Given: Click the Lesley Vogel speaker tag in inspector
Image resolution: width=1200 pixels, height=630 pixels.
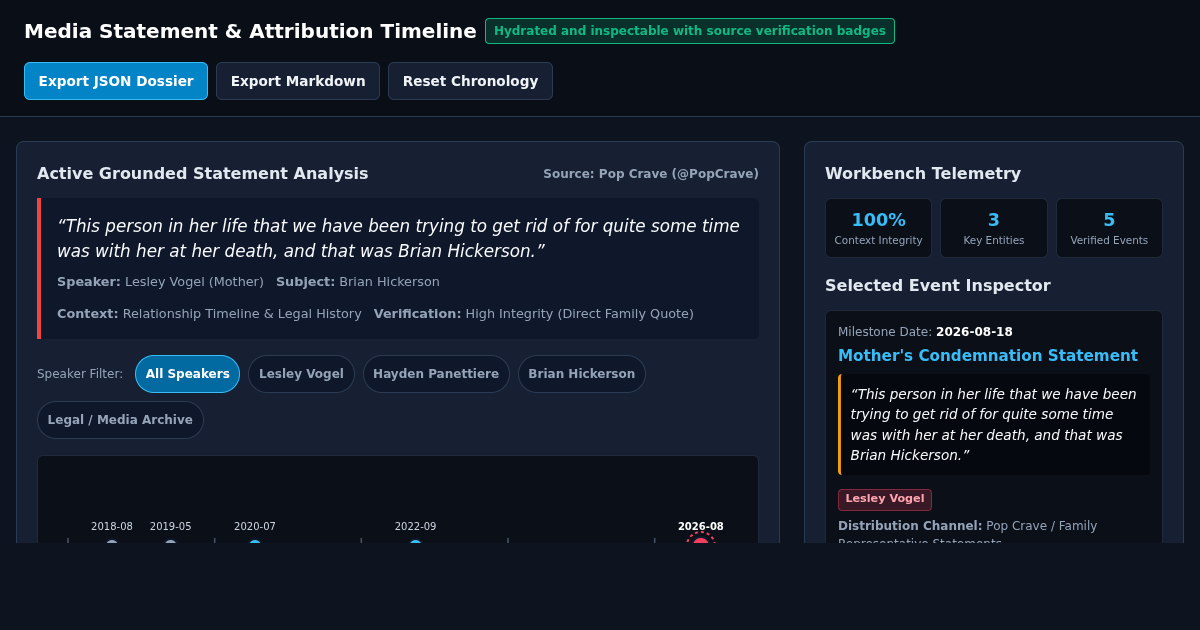Looking at the screenshot, I should [885, 499].
